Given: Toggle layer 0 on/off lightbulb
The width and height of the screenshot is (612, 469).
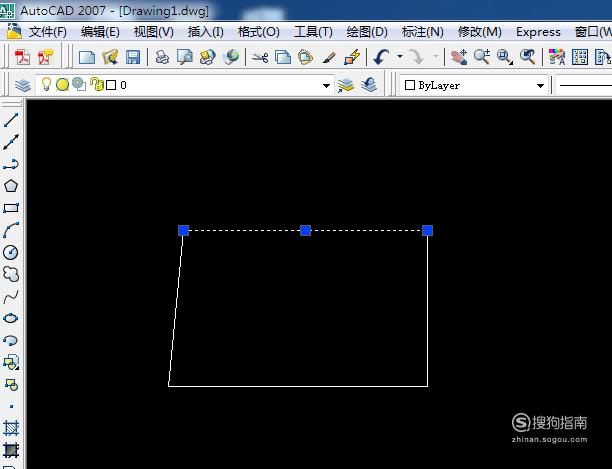Looking at the screenshot, I should (x=46, y=84).
